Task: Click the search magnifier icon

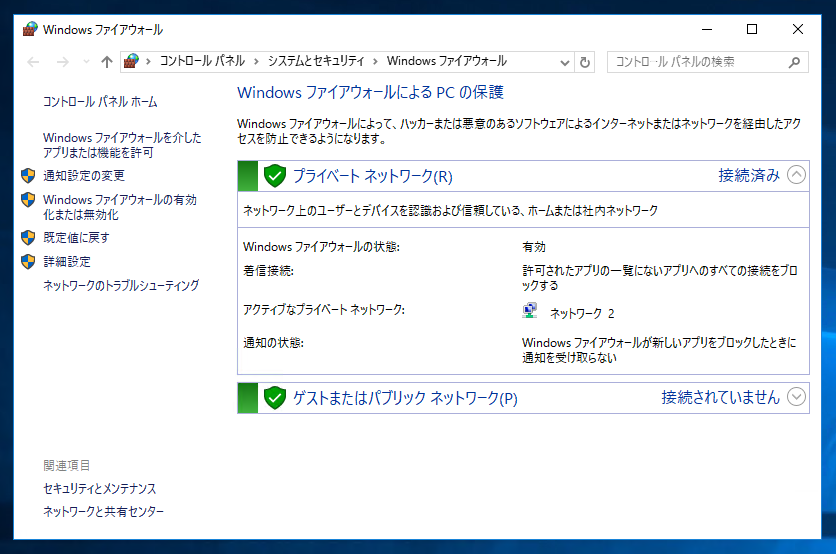Action: click(794, 62)
